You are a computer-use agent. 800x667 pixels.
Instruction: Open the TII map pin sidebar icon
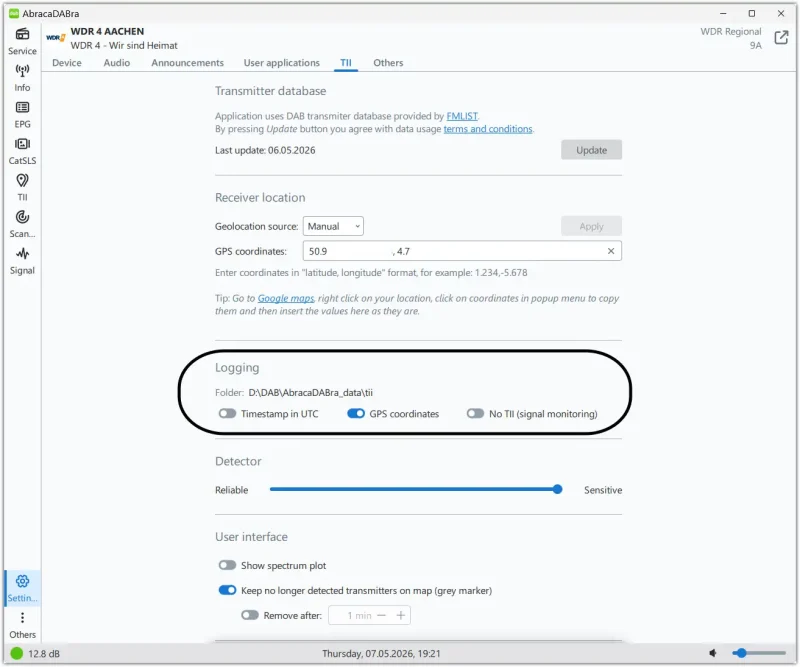coord(22,188)
